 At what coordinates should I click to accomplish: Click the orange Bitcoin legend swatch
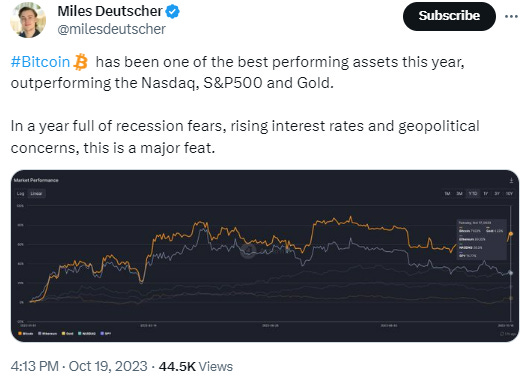point(20,333)
